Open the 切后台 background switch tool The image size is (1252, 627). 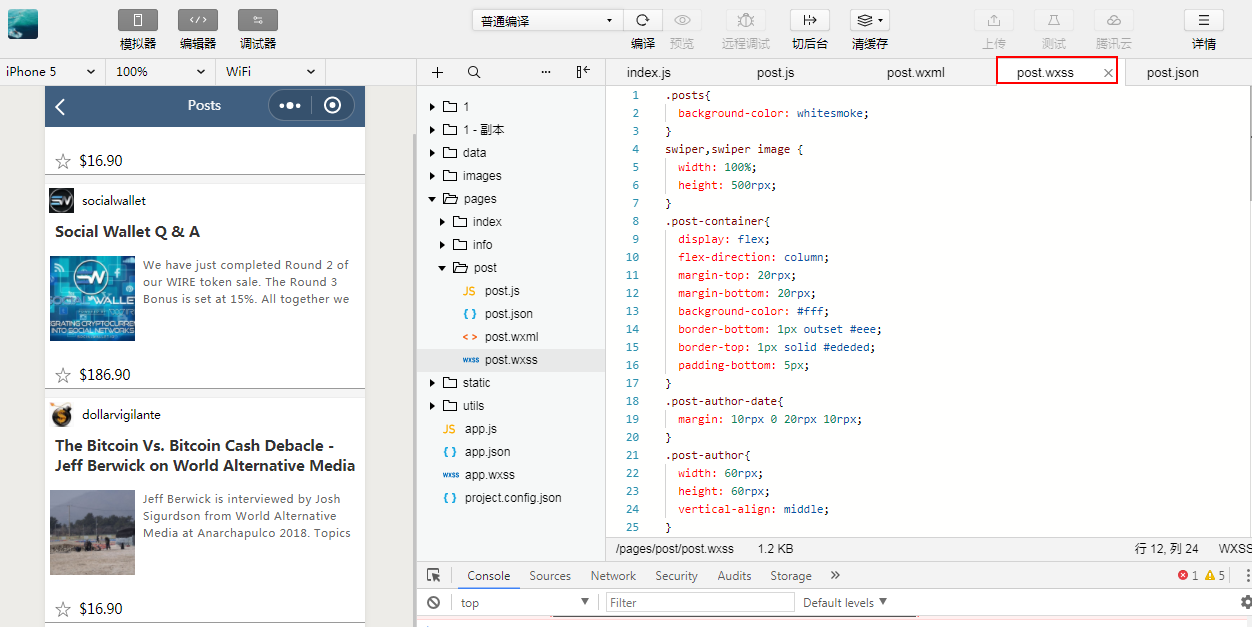809,20
